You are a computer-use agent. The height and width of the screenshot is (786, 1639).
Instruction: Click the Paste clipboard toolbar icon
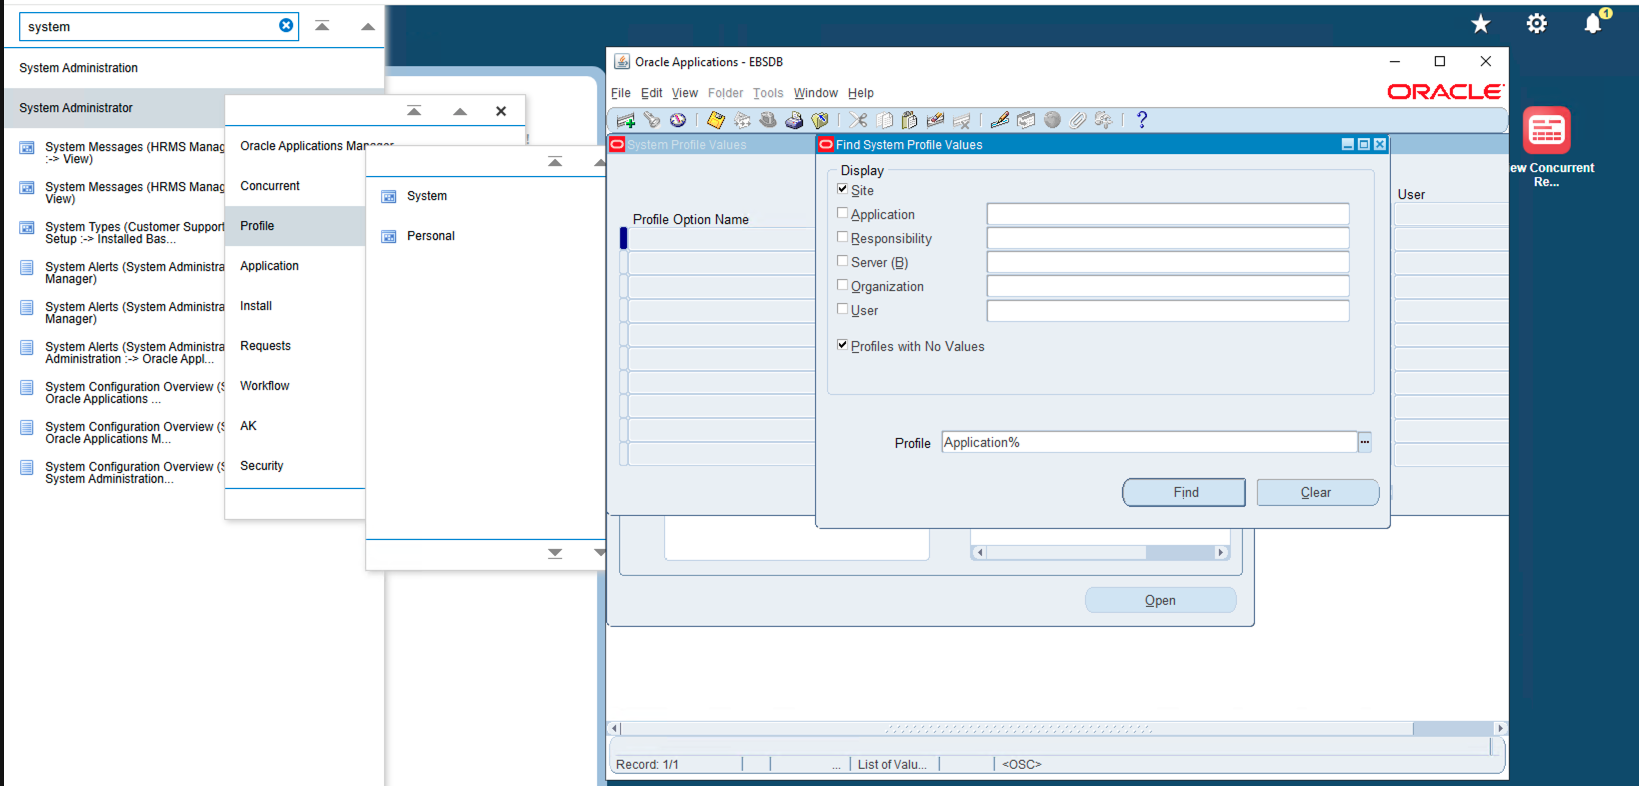(x=909, y=121)
